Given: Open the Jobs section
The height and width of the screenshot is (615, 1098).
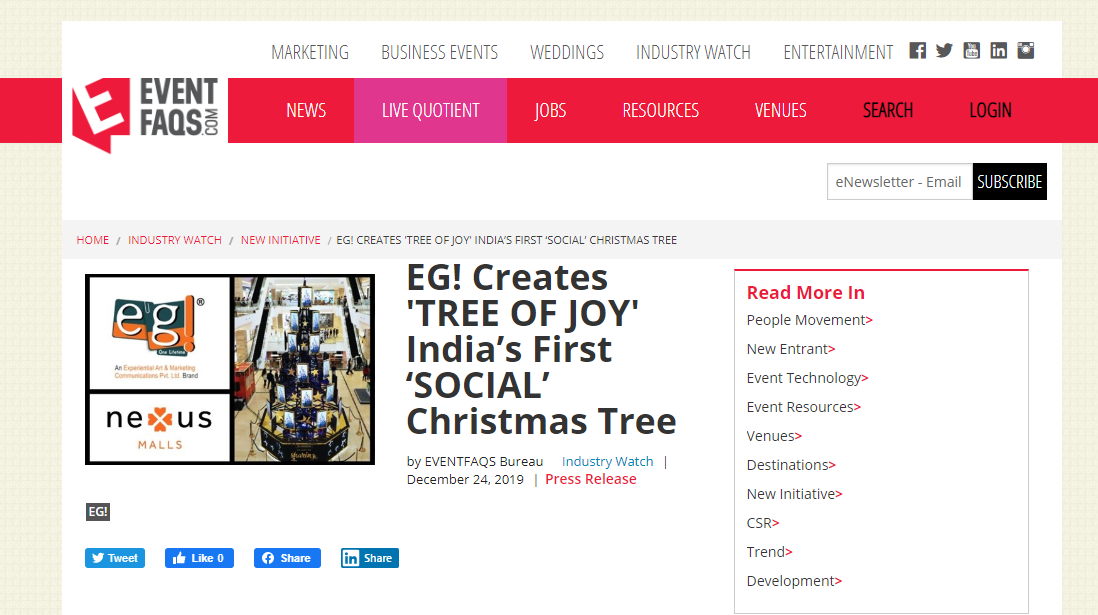Looking at the screenshot, I should [550, 111].
